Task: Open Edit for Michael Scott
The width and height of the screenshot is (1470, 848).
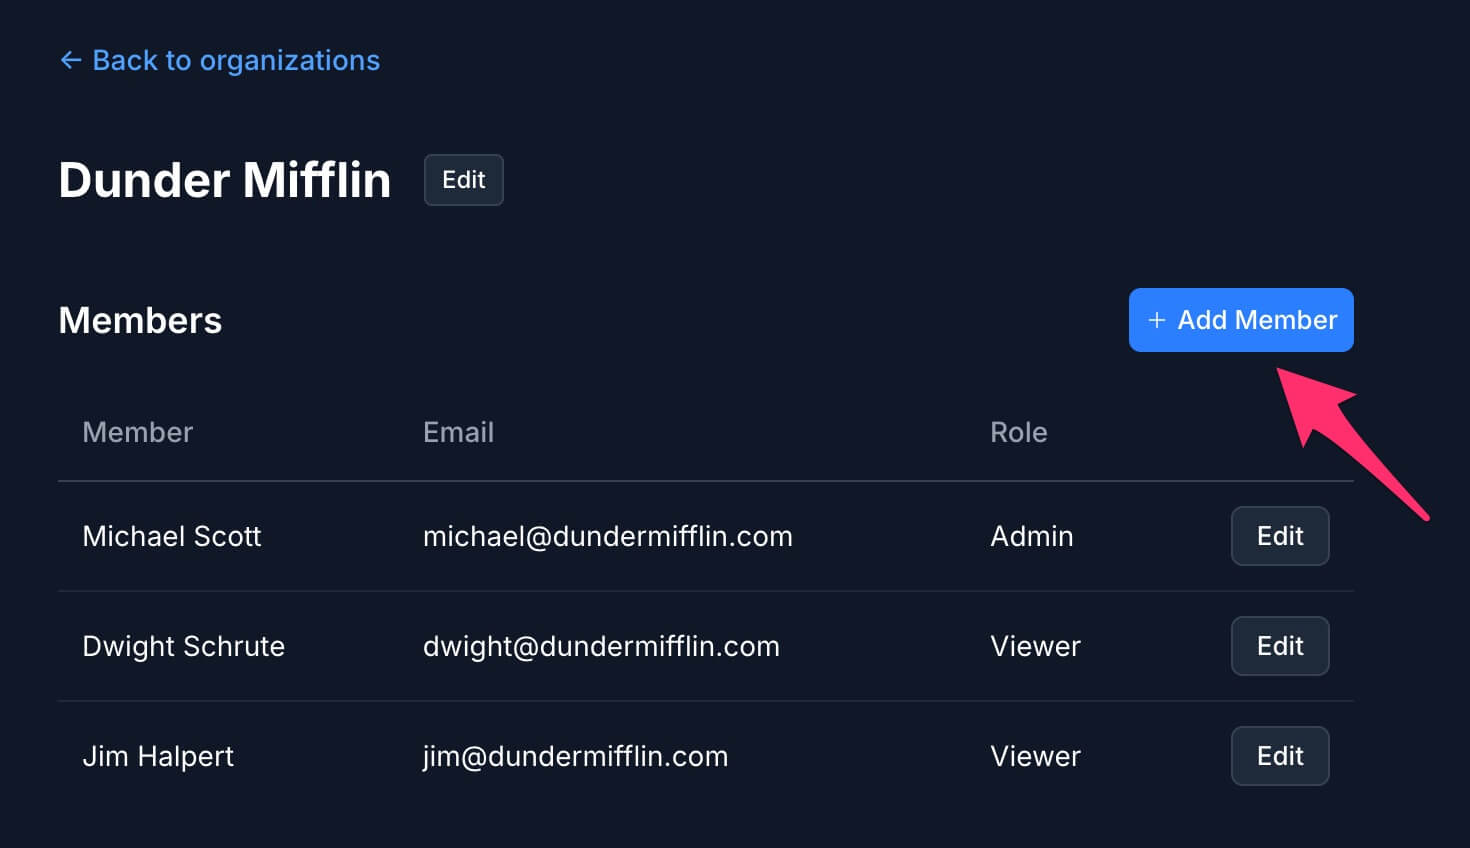Action: coord(1279,536)
